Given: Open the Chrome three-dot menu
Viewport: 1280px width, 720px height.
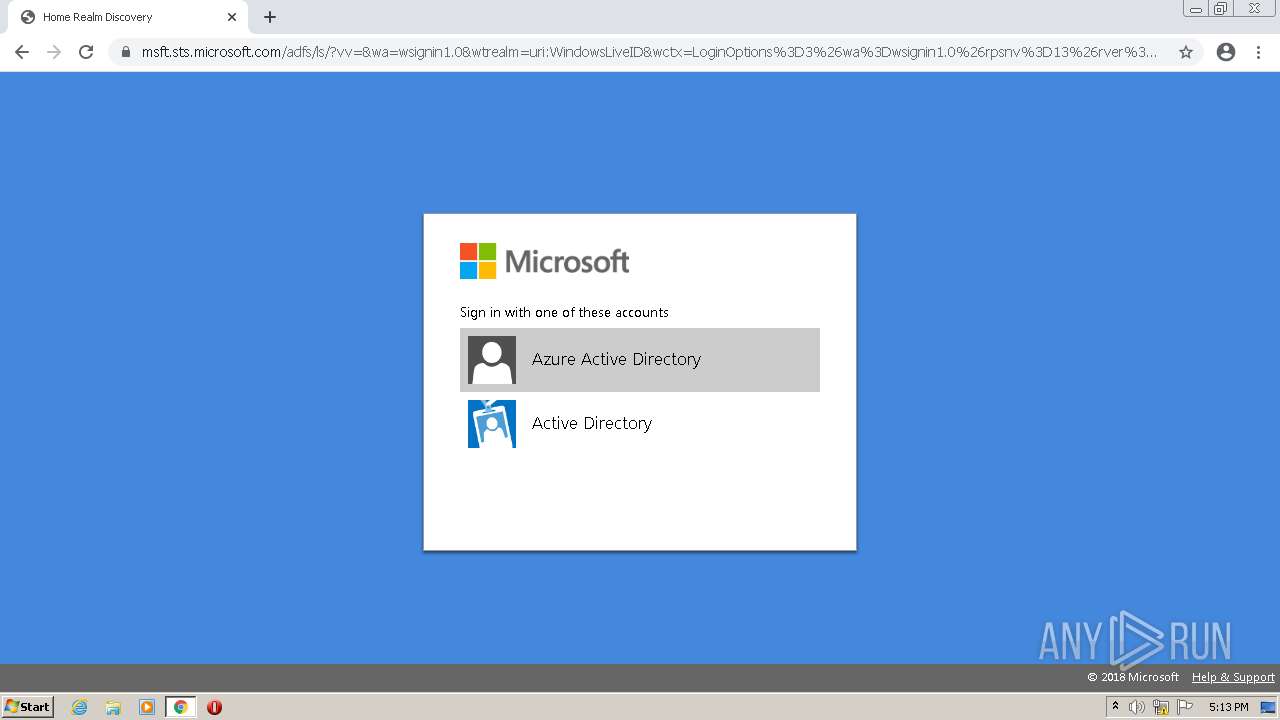Looking at the screenshot, I should [x=1259, y=52].
